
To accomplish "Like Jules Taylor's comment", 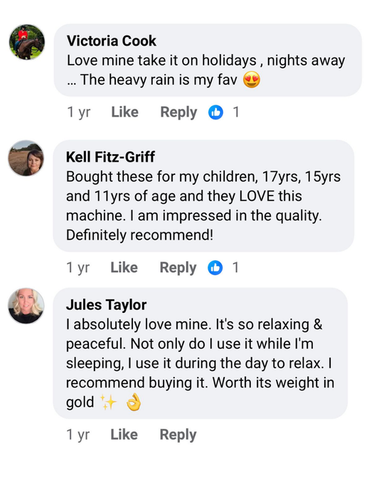I will 124,435.
